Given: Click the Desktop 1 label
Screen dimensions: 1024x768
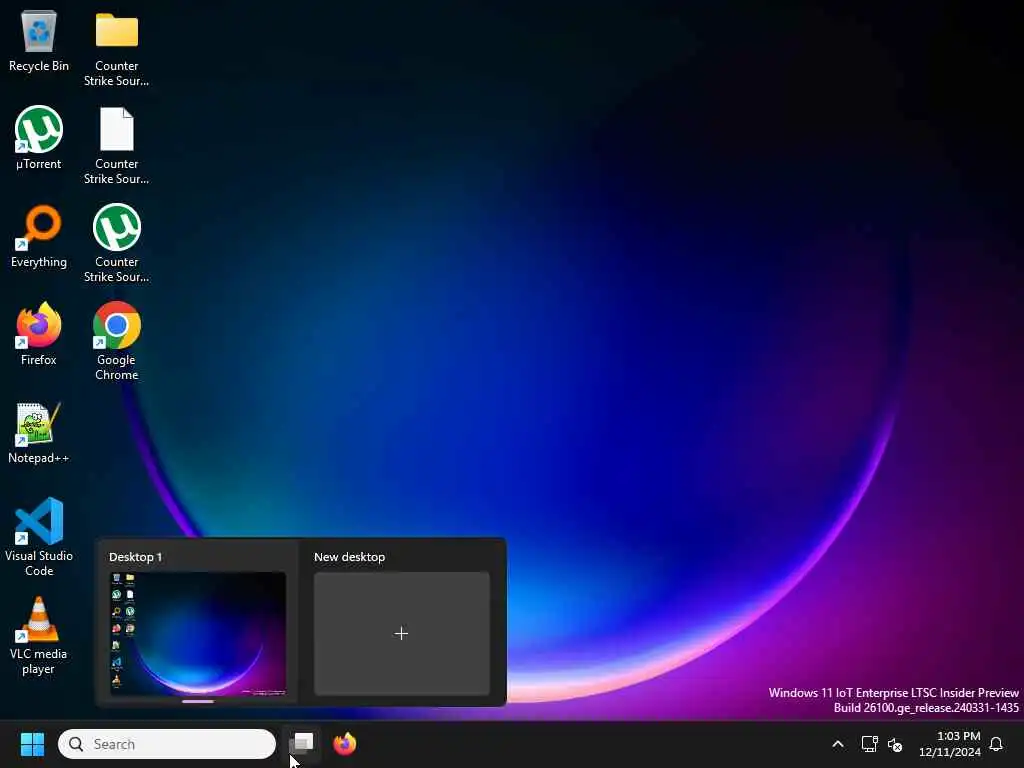Looking at the screenshot, I should (135, 557).
